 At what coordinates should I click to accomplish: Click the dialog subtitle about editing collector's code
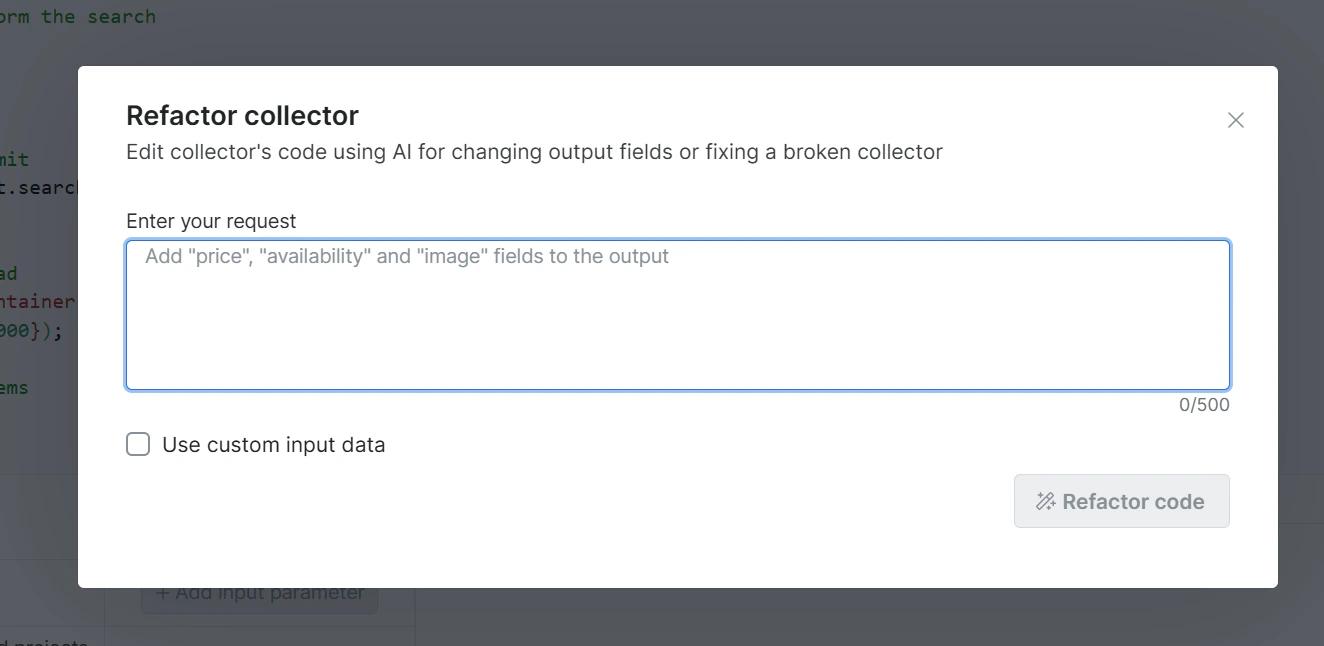point(533,151)
